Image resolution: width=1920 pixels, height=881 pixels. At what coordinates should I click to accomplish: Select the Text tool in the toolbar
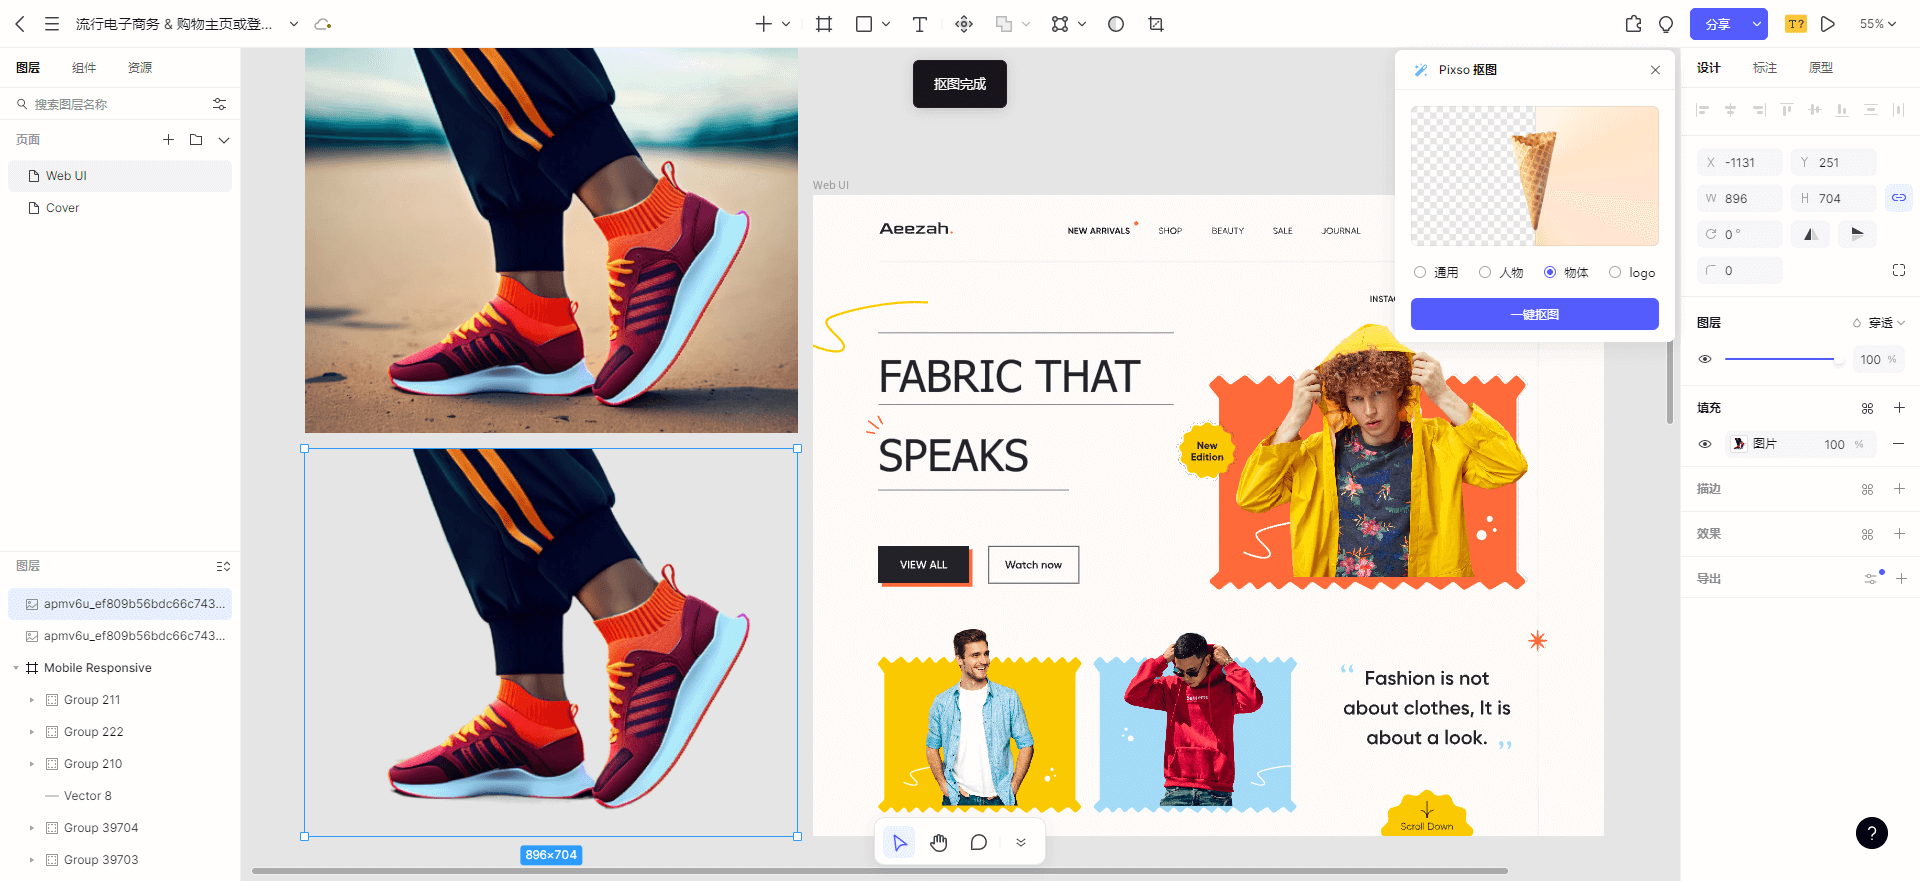(919, 24)
